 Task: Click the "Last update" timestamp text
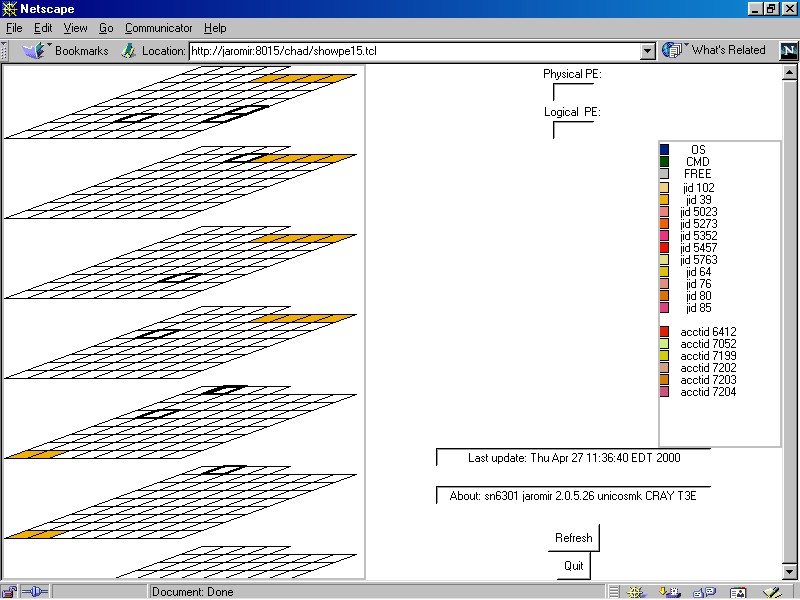pyautogui.click(x=574, y=458)
